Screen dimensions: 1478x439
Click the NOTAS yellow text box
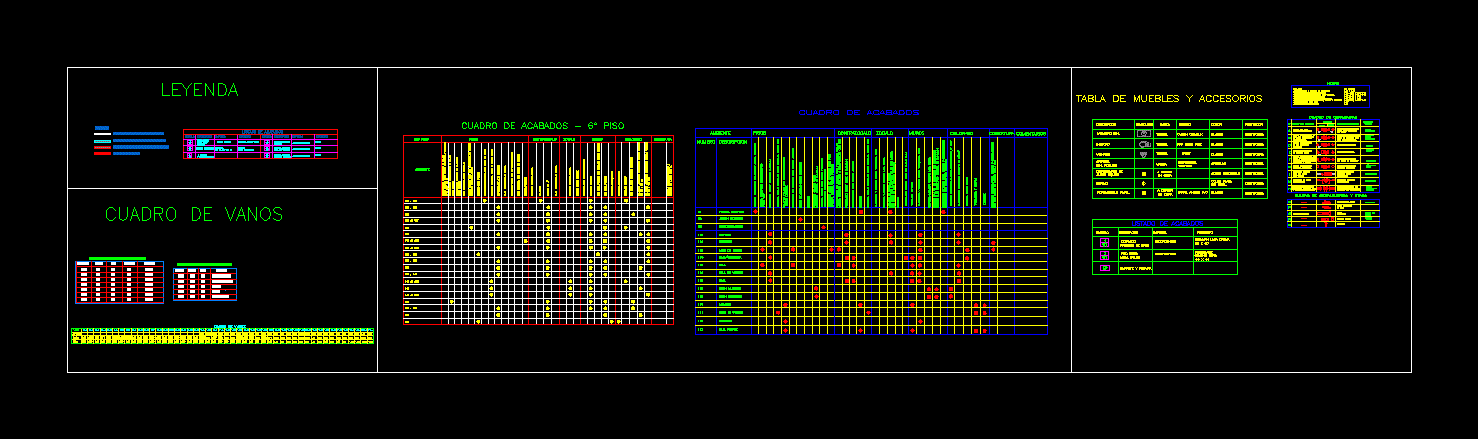(x=1329, y=96)
